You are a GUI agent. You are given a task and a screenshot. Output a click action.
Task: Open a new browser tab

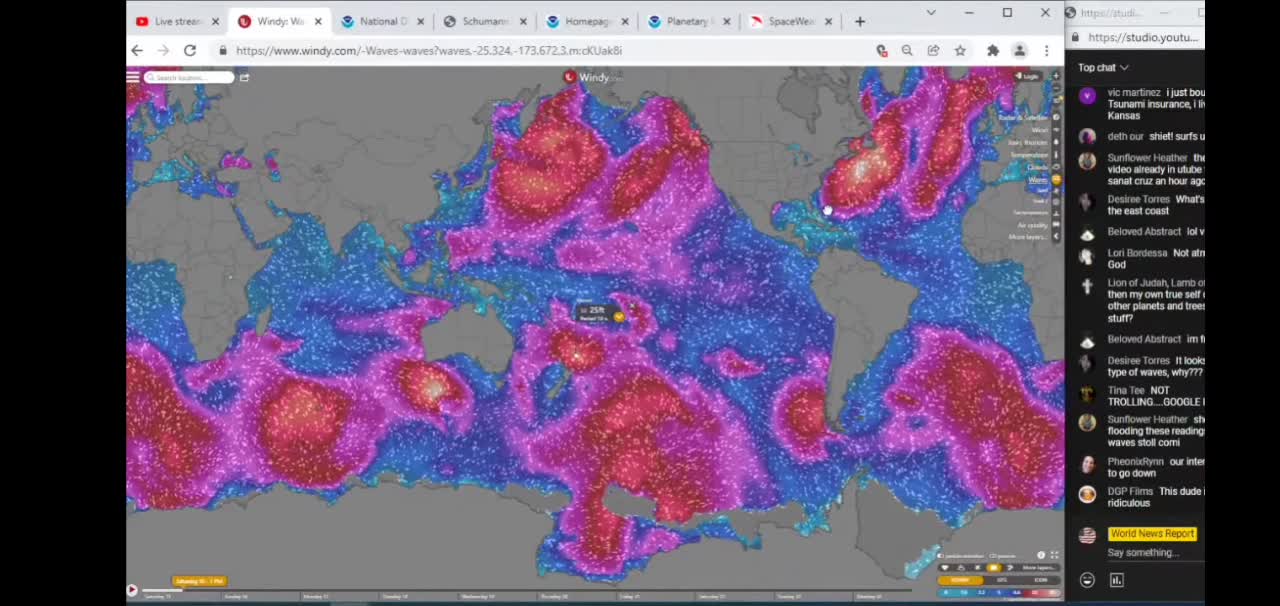click(859, 21)
